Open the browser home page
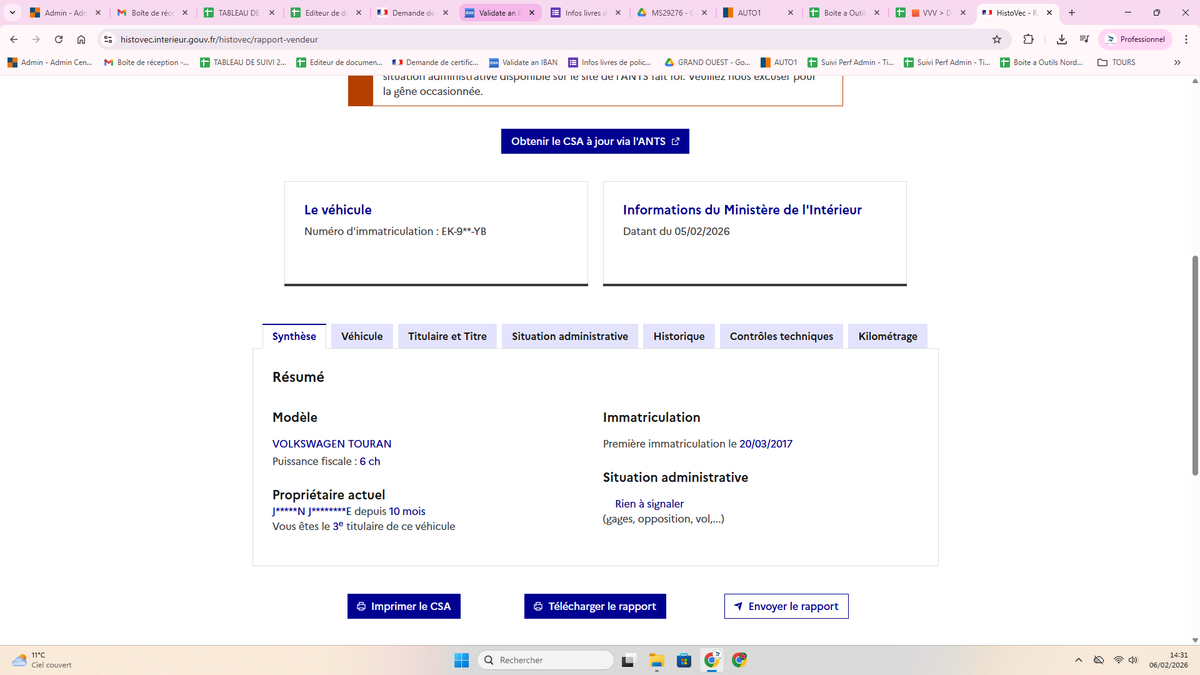The width and height of the screenshot is (1200, 675). pyautogui.click(x=81, y=39)
